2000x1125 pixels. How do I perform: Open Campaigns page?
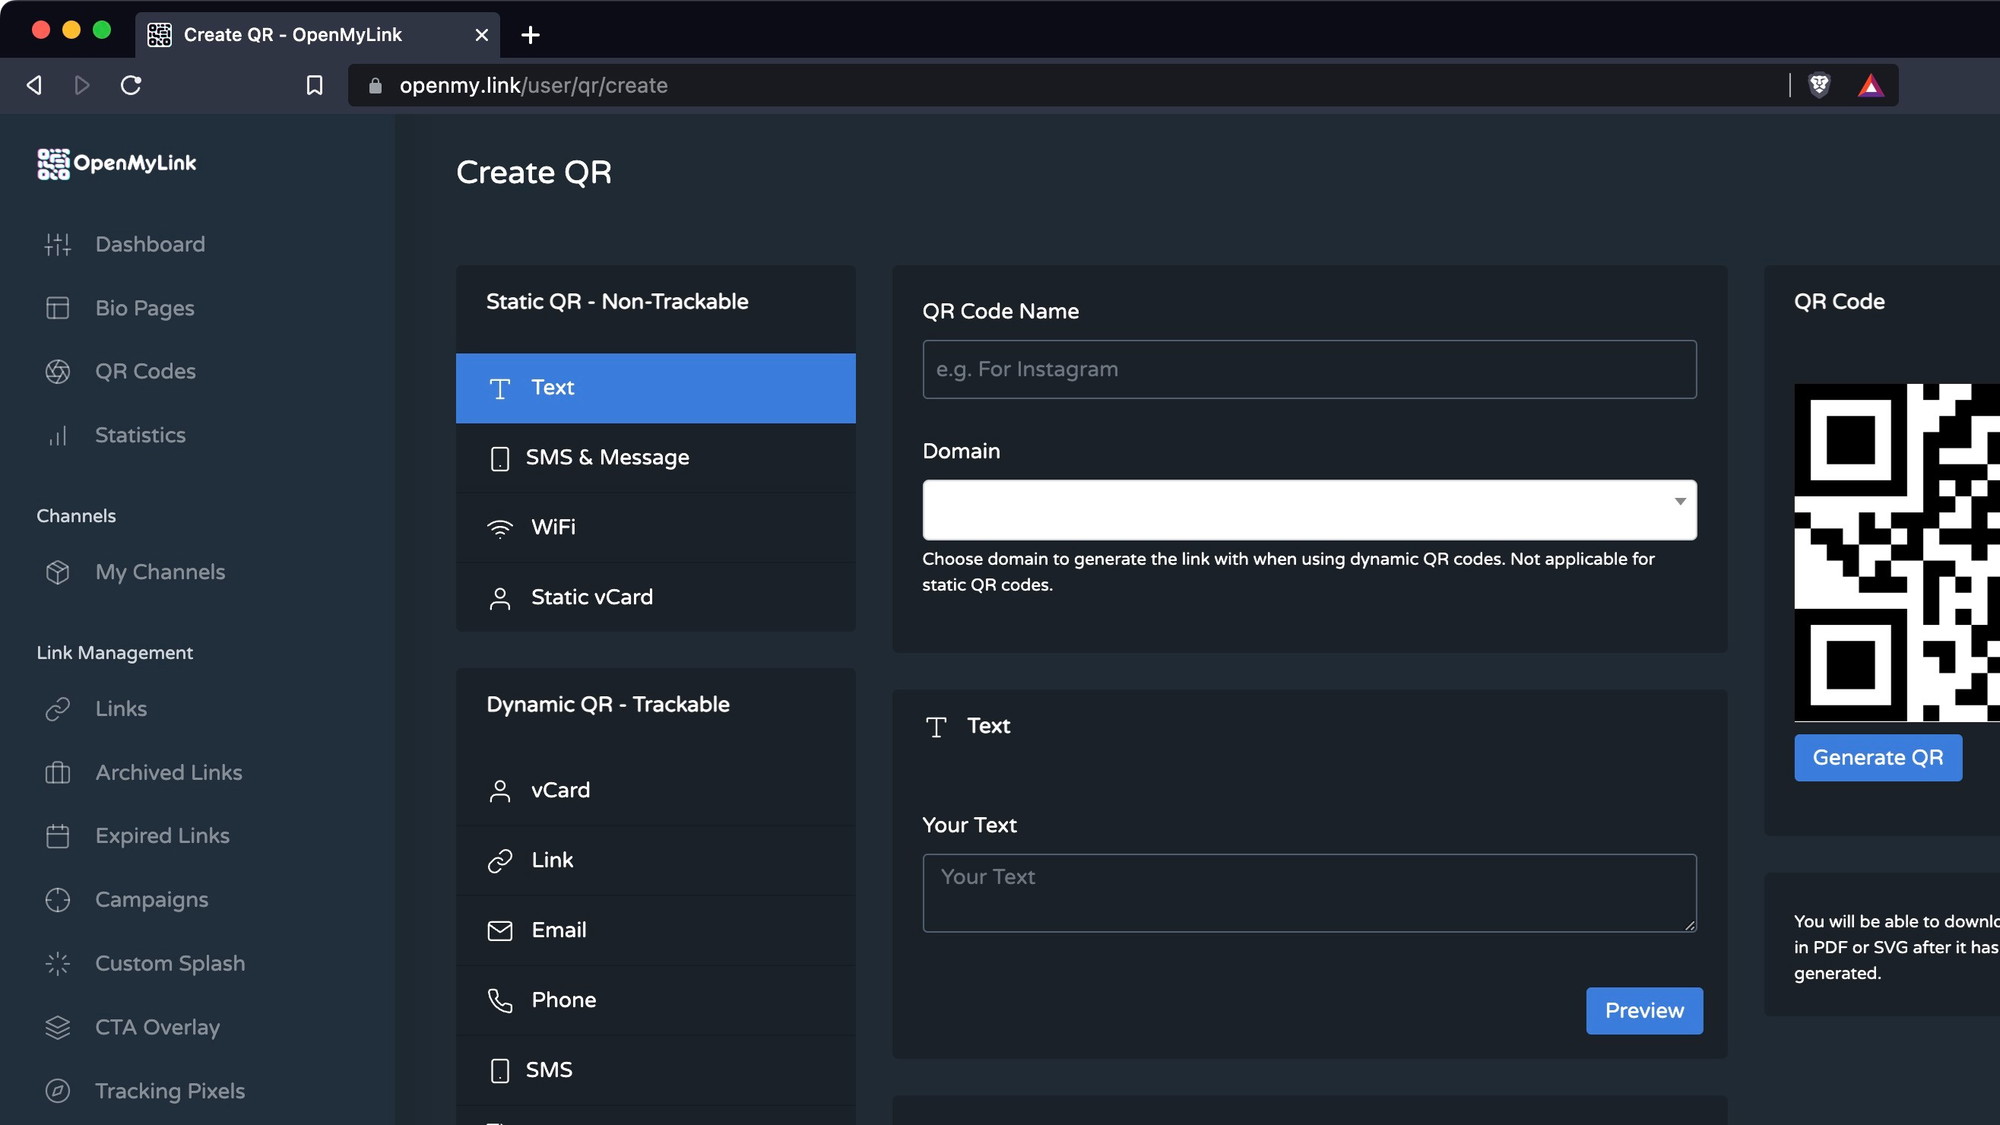pyautogui.click(x=152, y=900)
